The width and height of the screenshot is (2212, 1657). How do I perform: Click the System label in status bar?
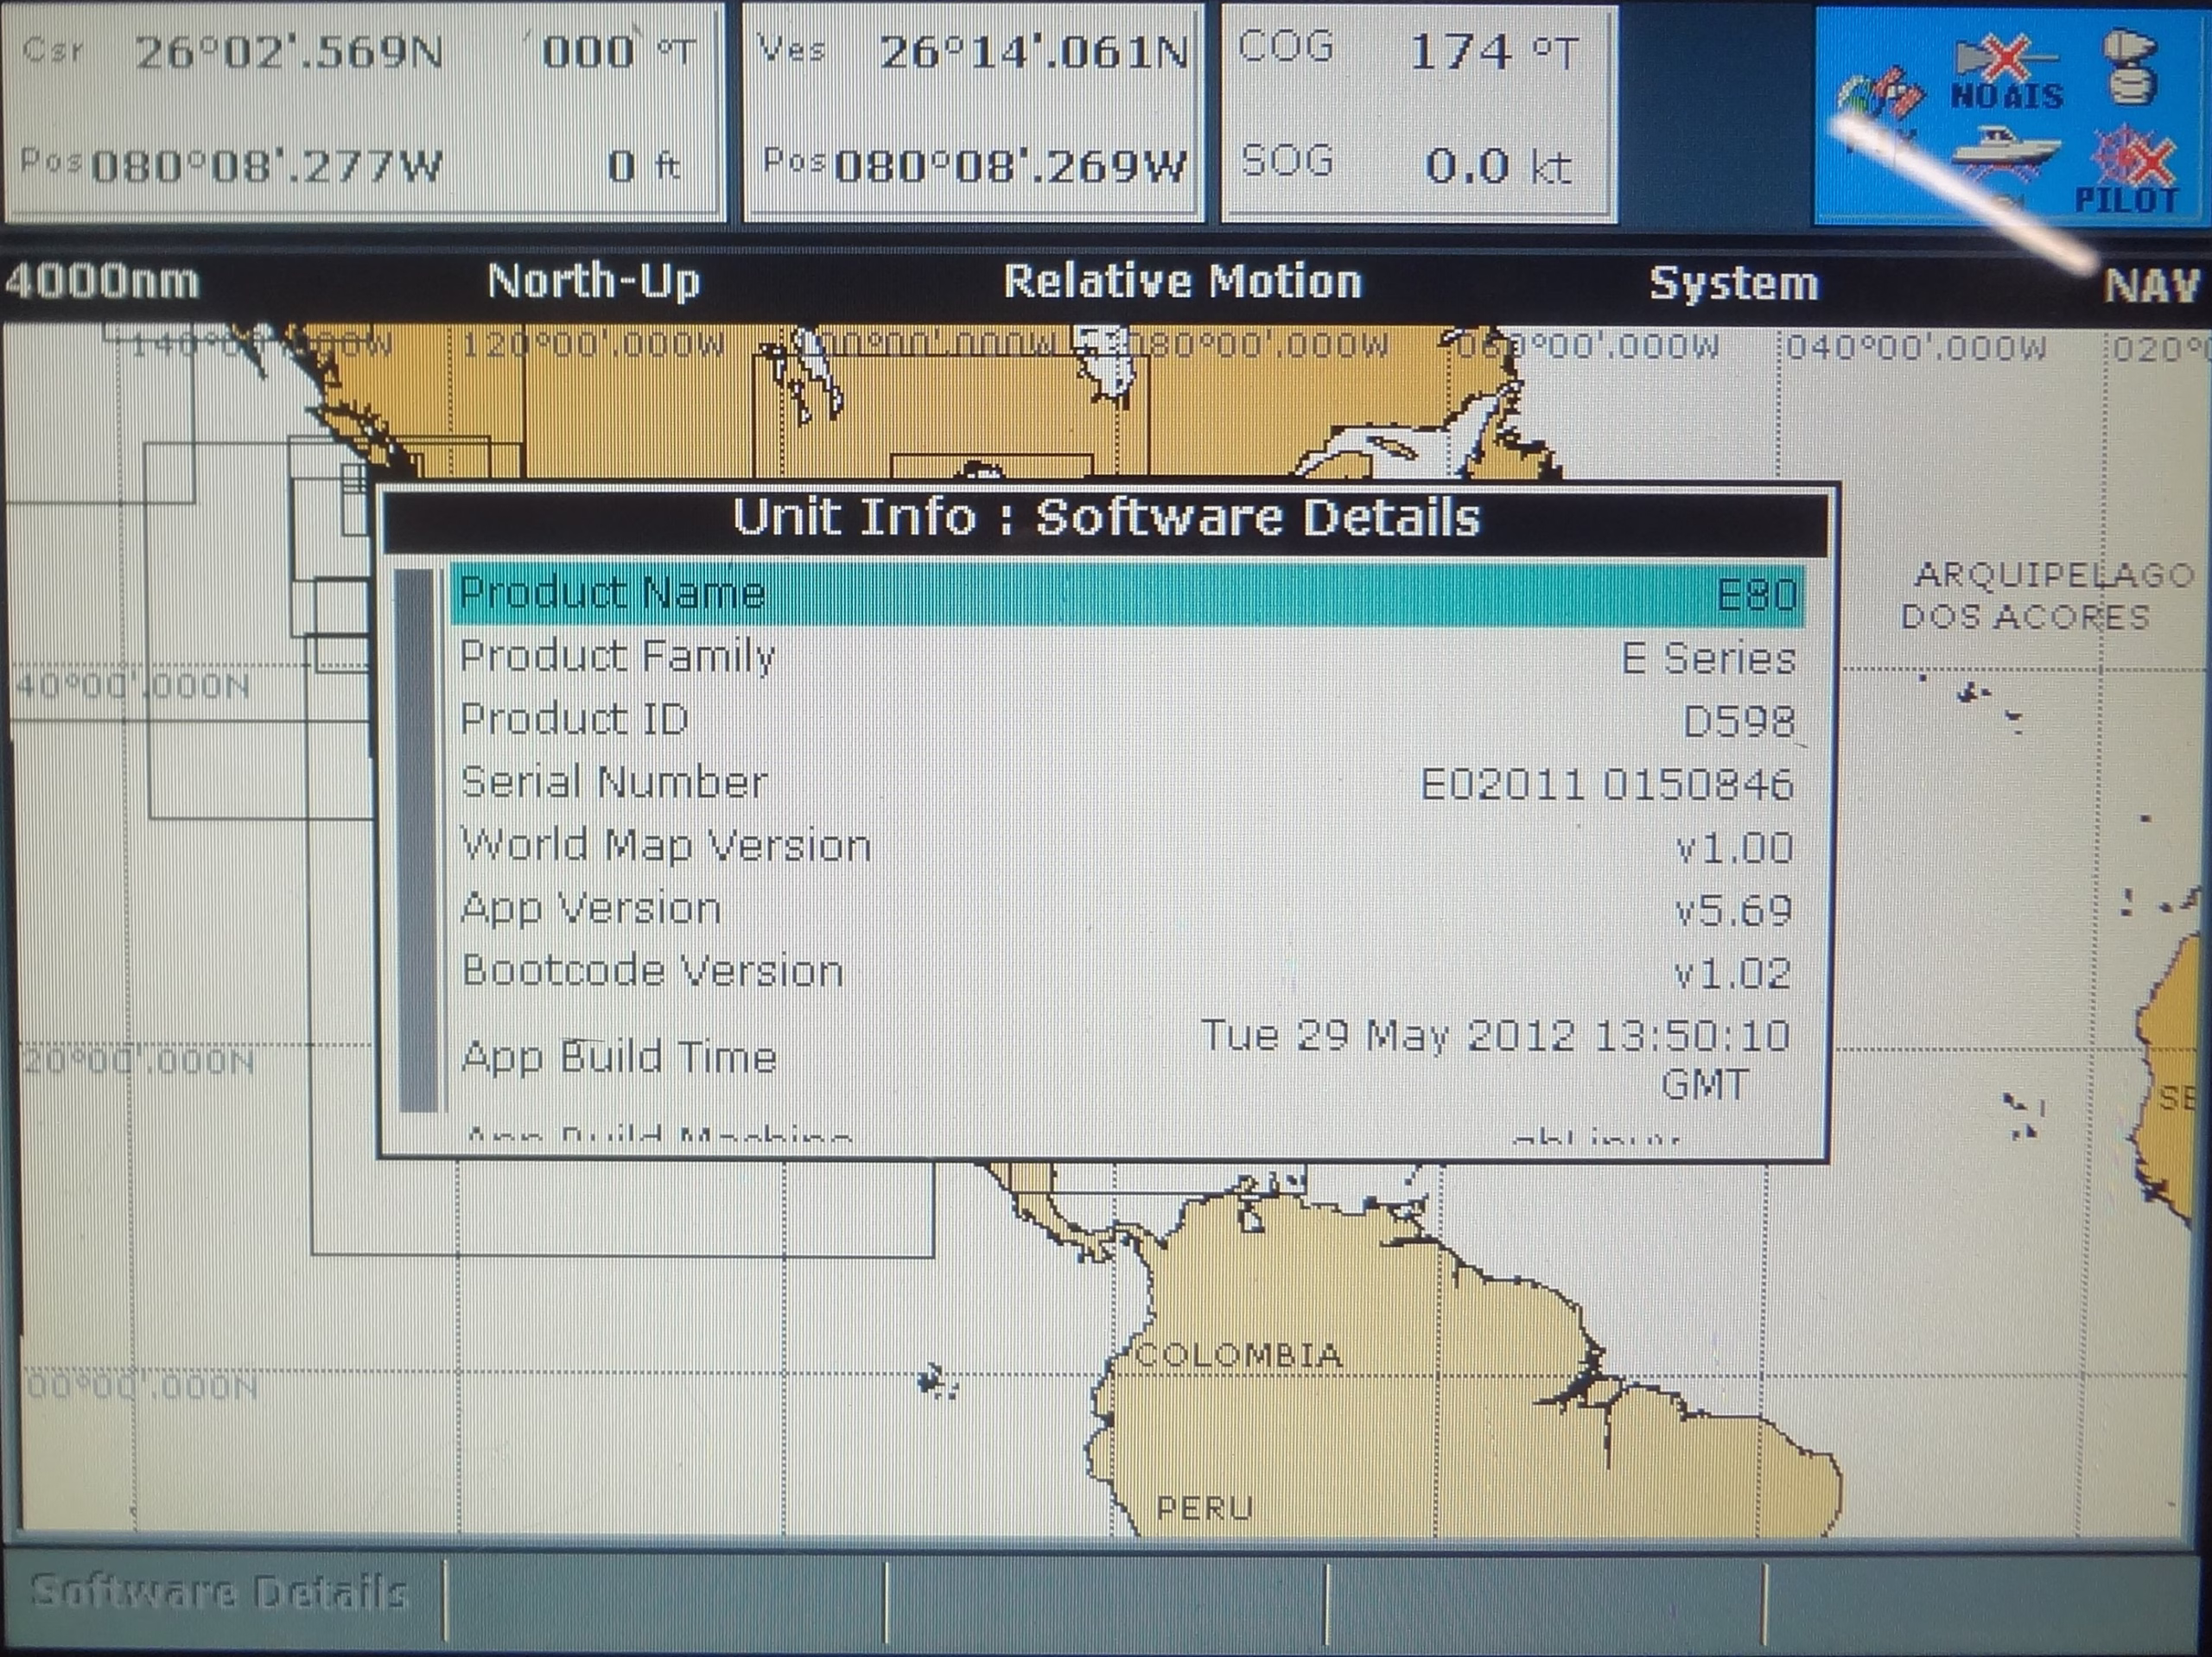[1733, 284]
